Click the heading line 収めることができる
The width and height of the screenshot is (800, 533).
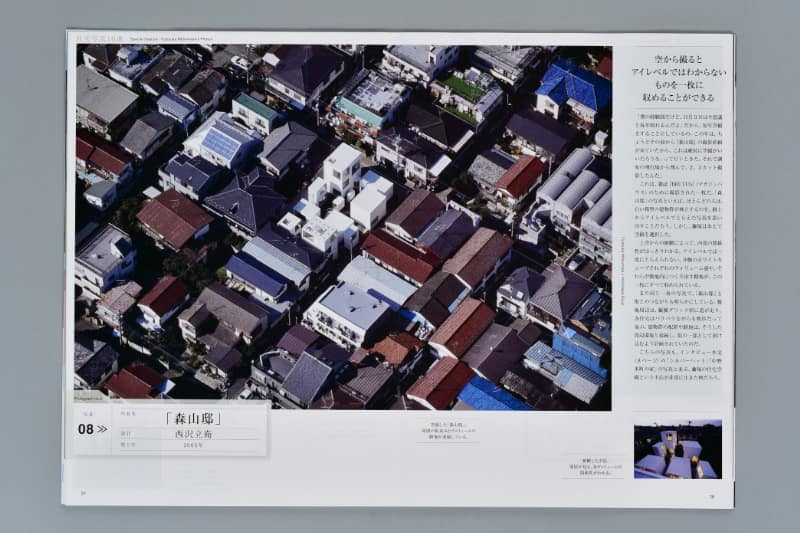(678, 97)
